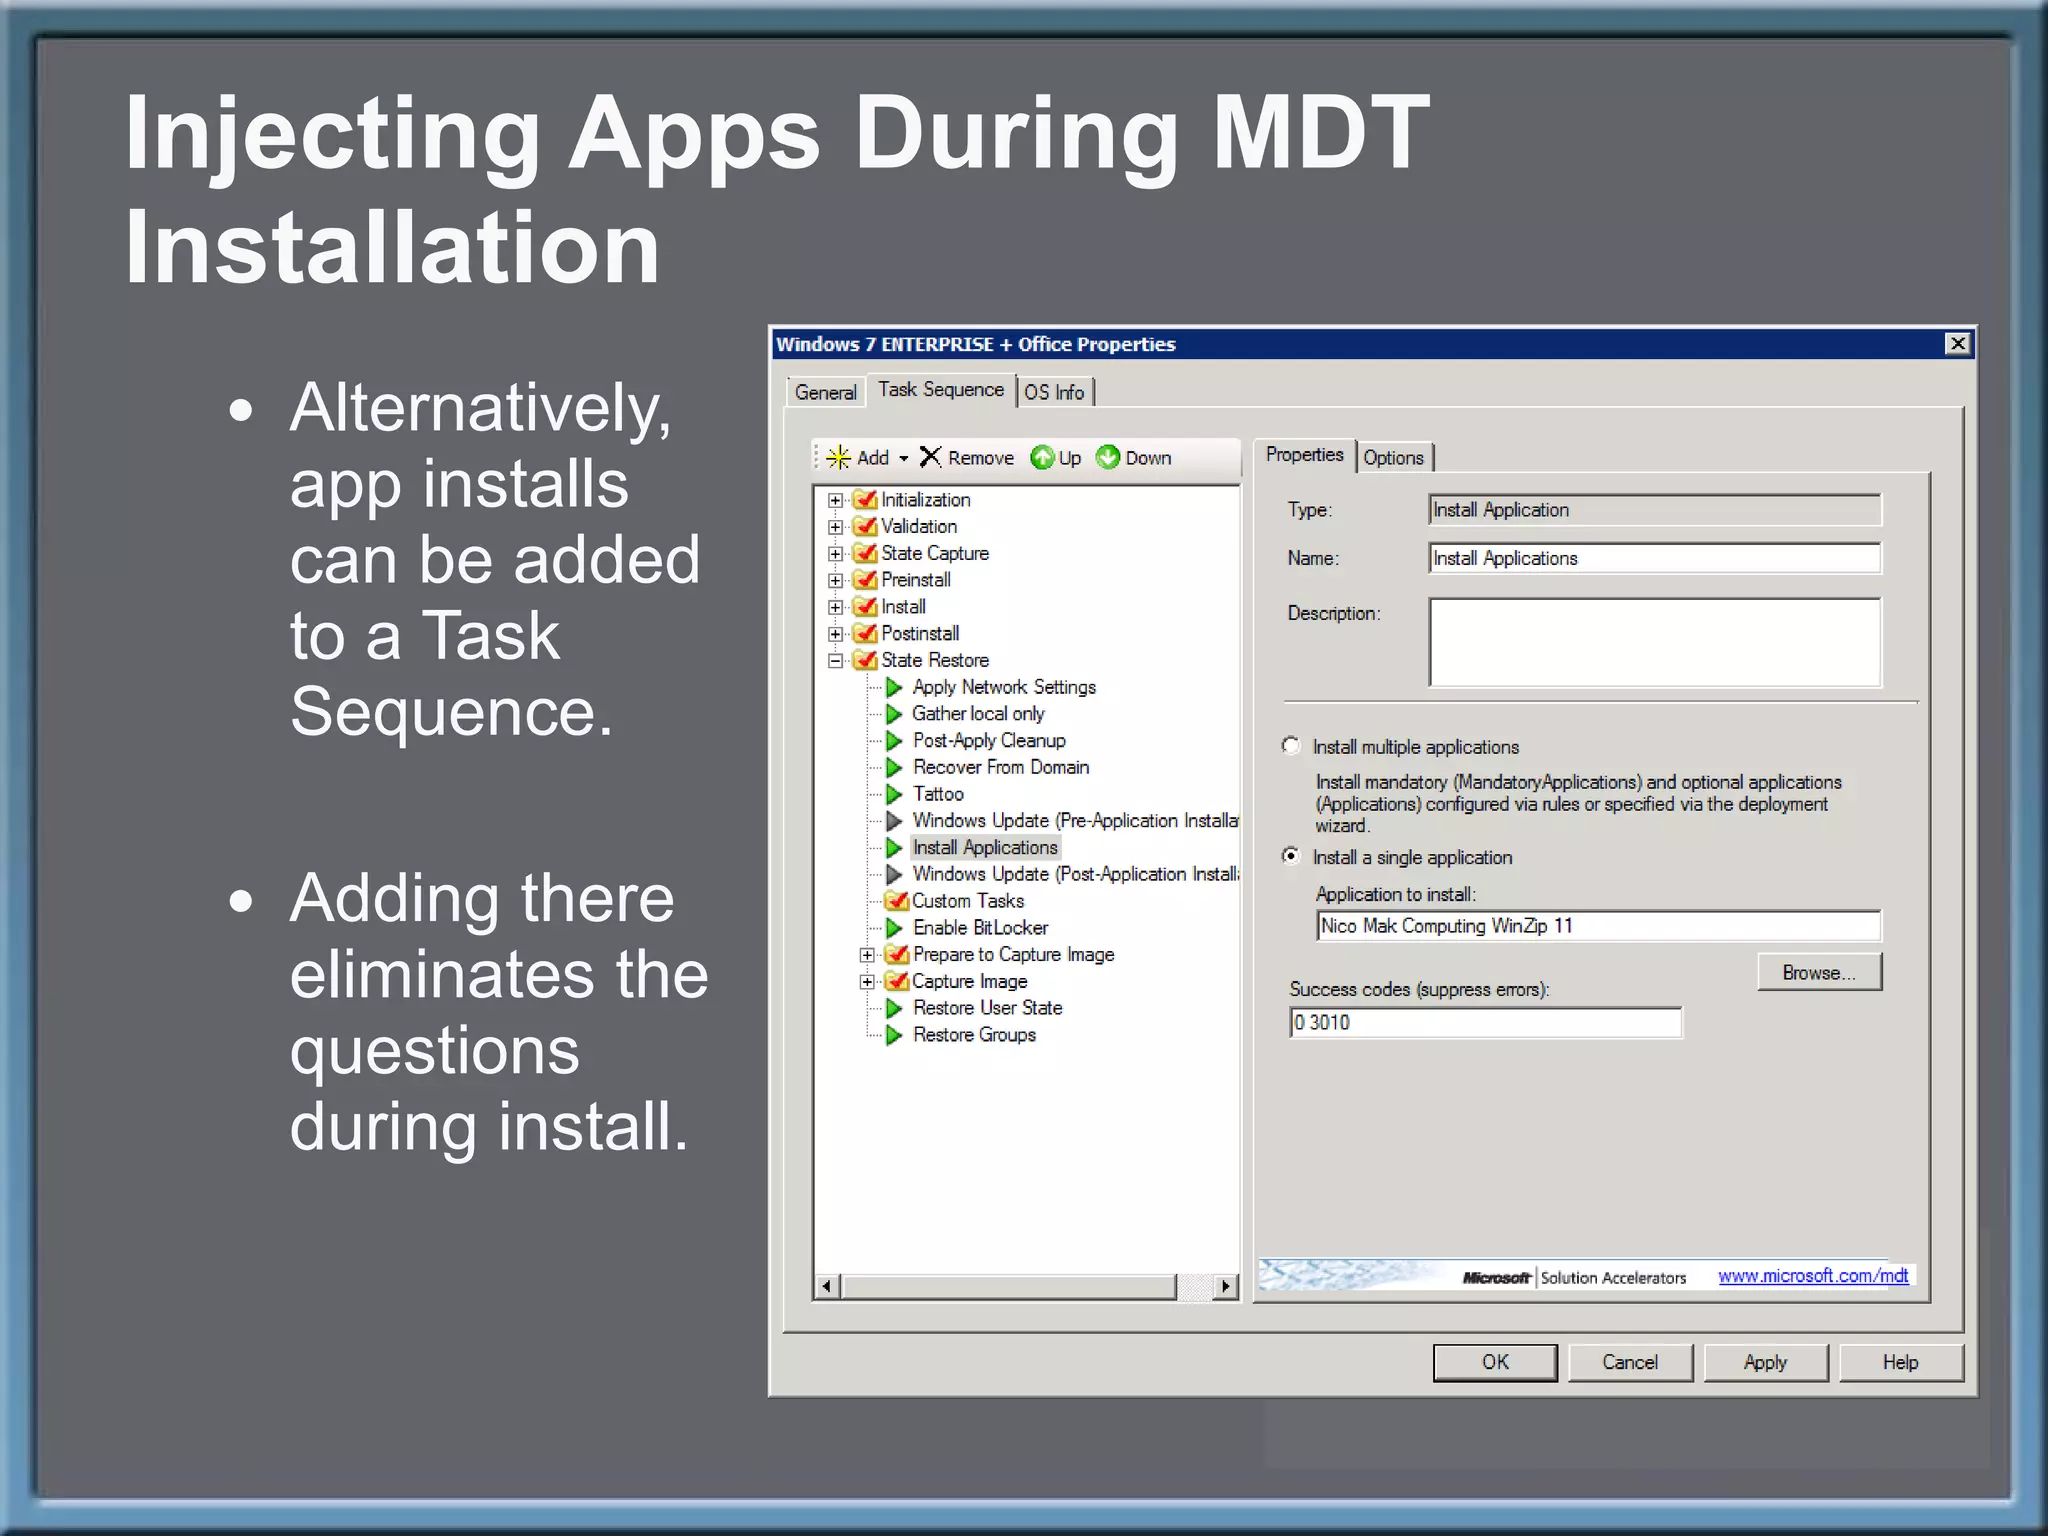
Task: Click the Remove X icon
Action: (930, 457)
